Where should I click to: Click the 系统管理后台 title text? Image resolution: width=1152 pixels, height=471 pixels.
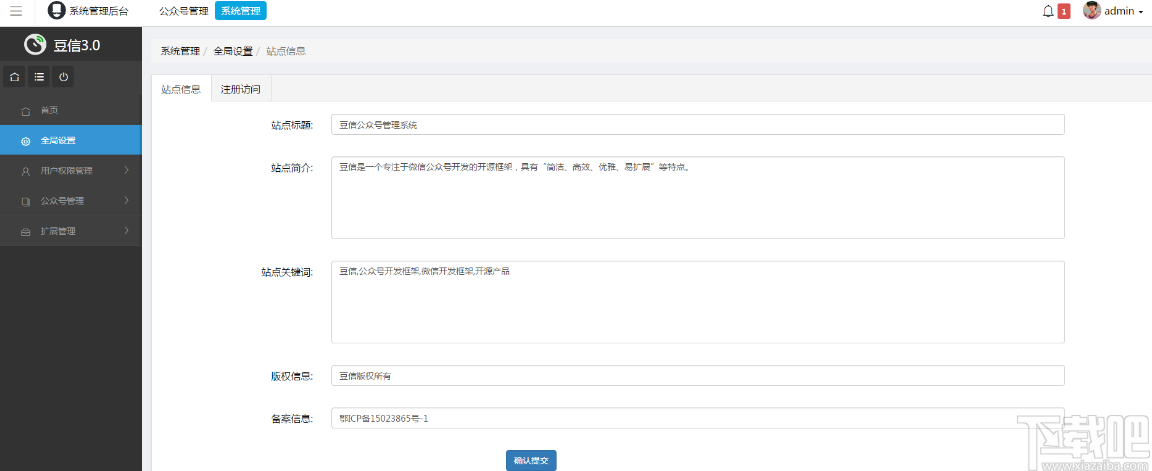(x=98, y=11)
